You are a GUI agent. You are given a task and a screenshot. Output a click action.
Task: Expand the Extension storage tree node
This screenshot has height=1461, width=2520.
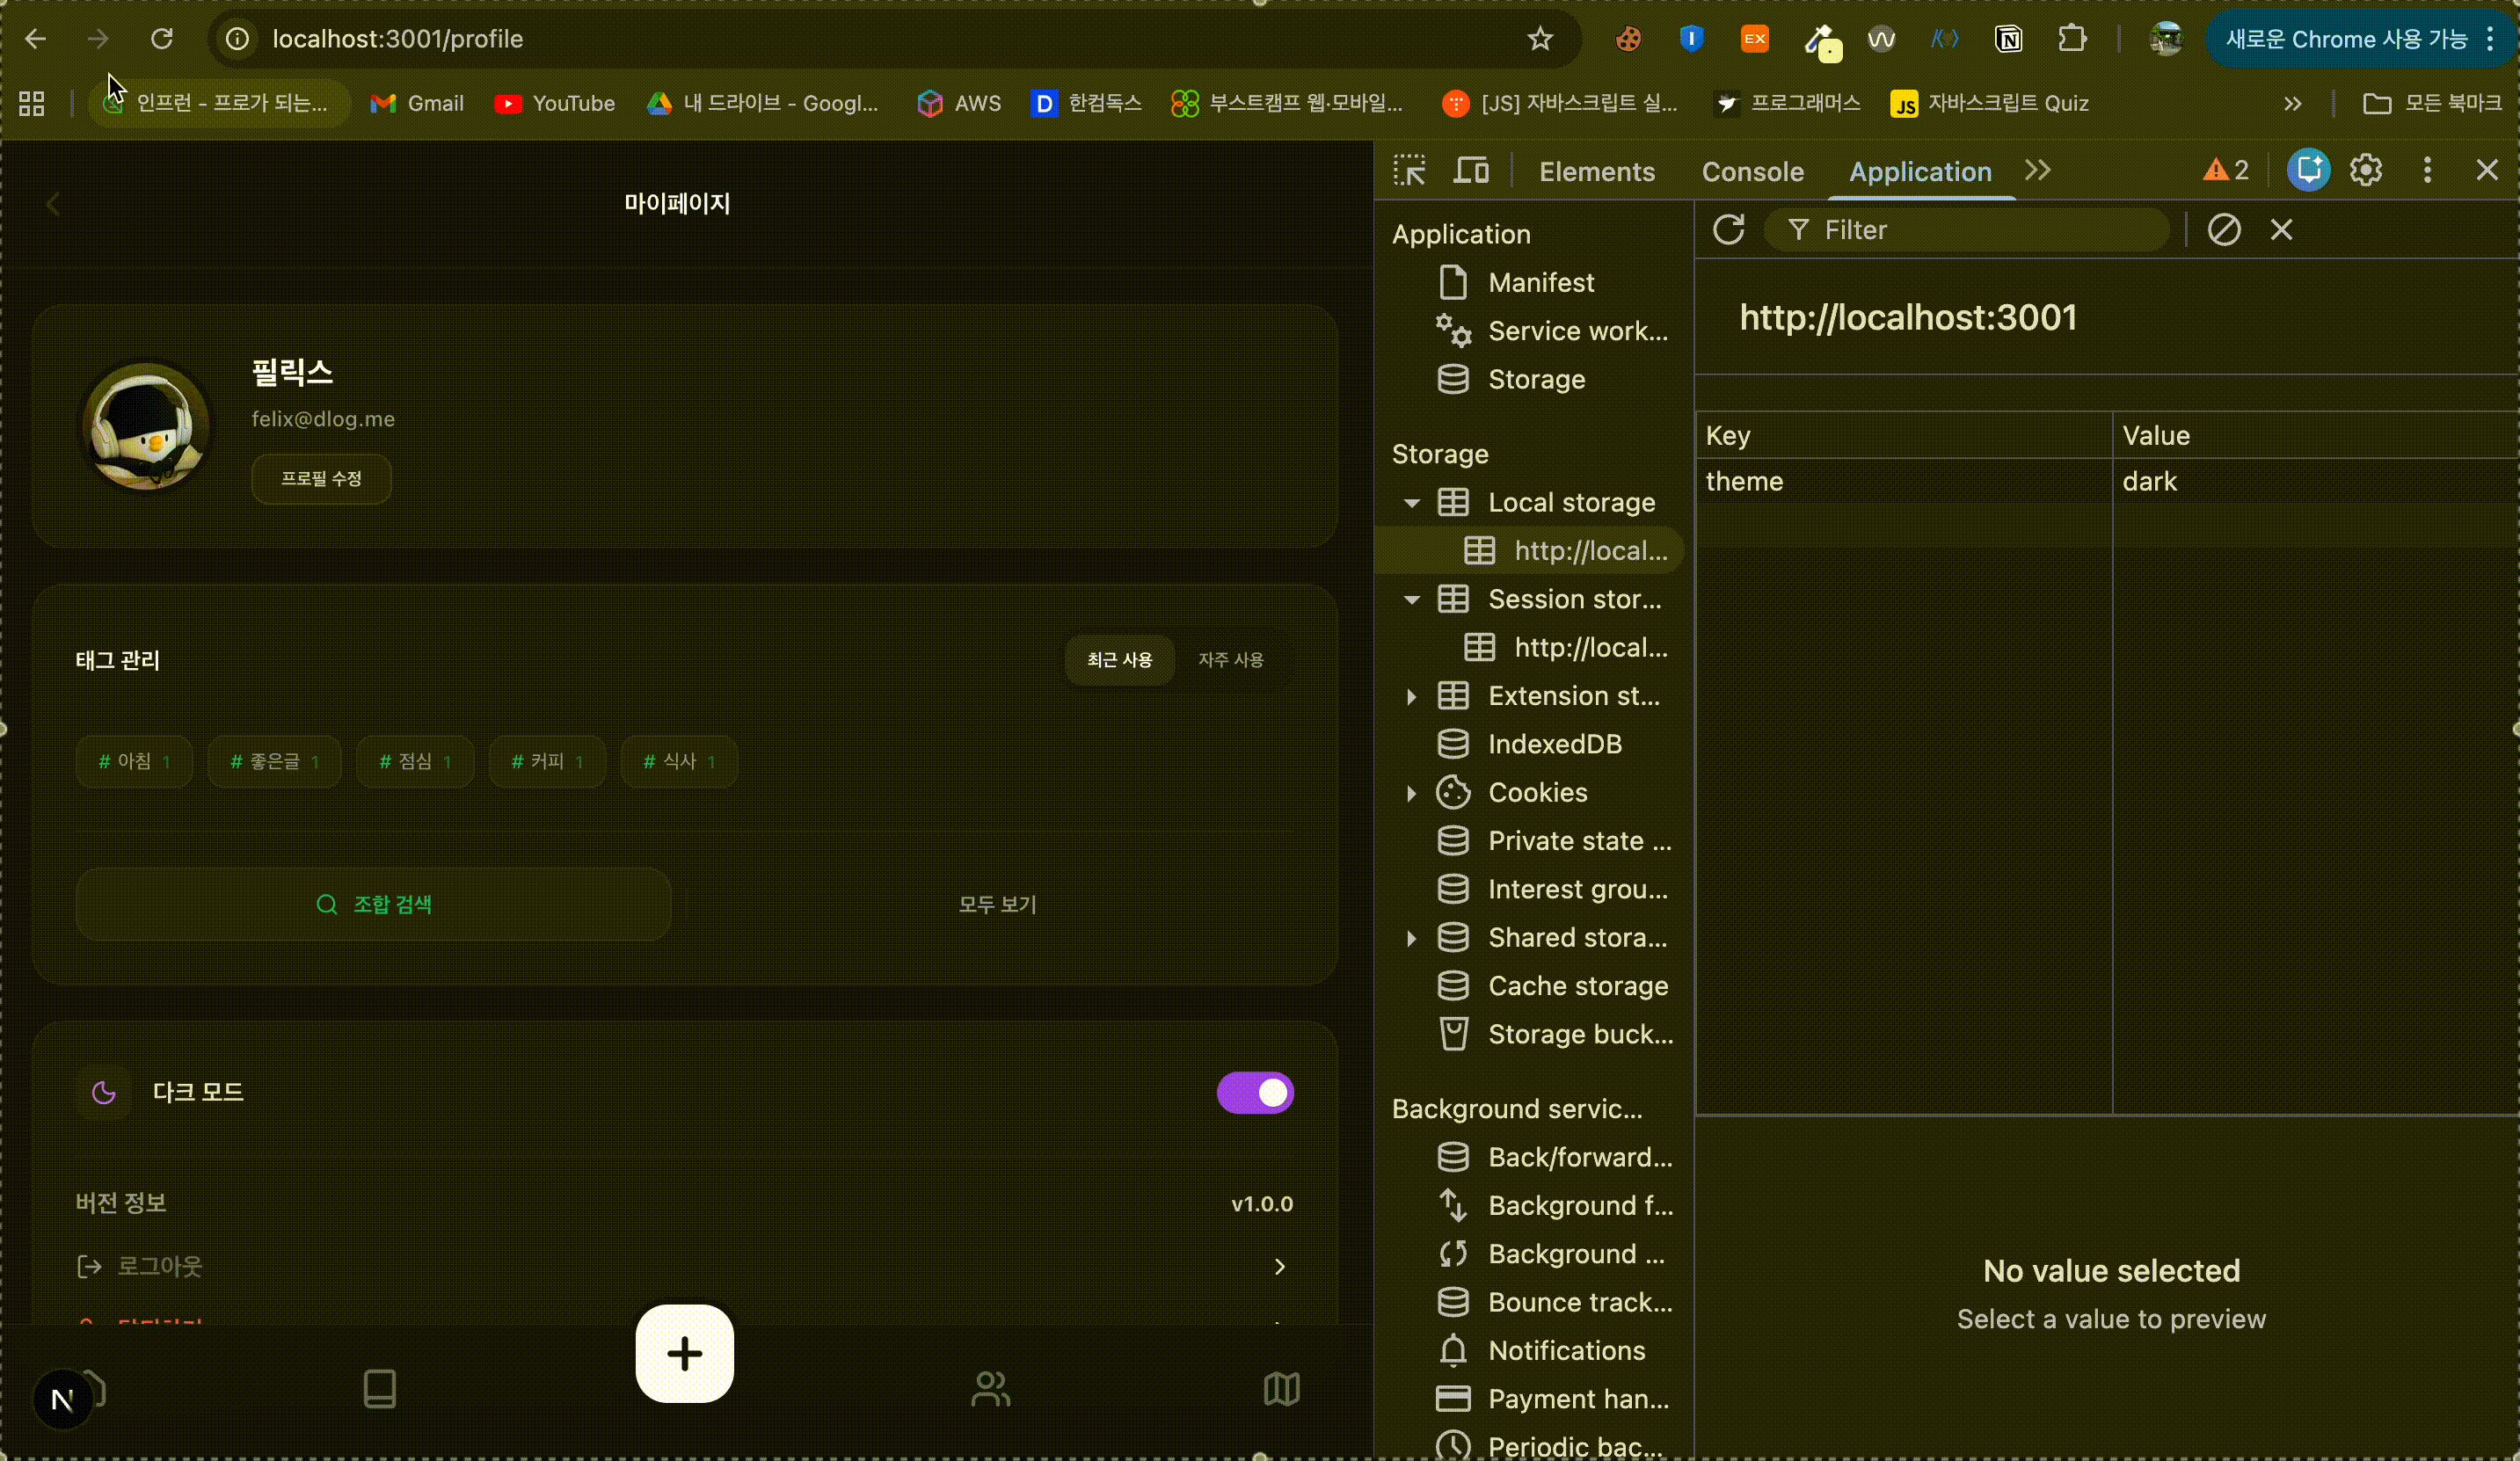click(1411, 696)
